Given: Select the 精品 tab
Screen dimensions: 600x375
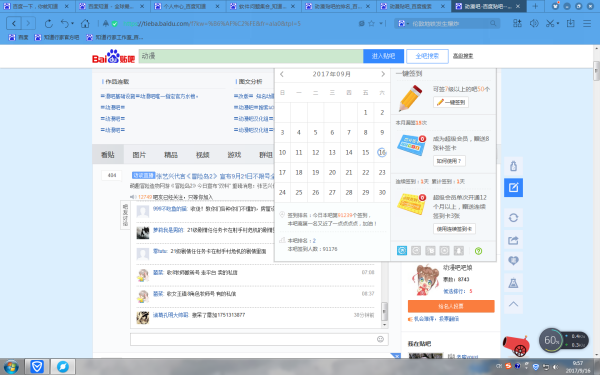Looking at the screenshot, I should click(x=171, y=155).
